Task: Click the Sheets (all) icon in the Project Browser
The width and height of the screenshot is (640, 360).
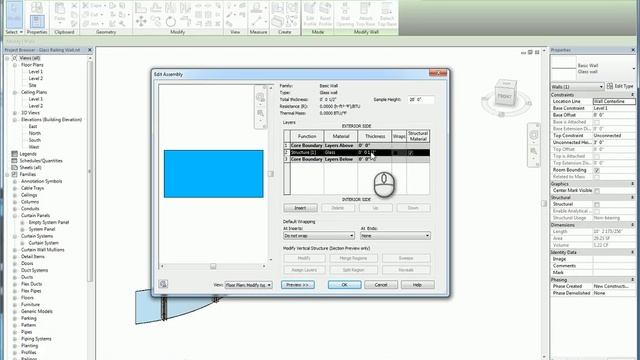Action: [14, 167]
